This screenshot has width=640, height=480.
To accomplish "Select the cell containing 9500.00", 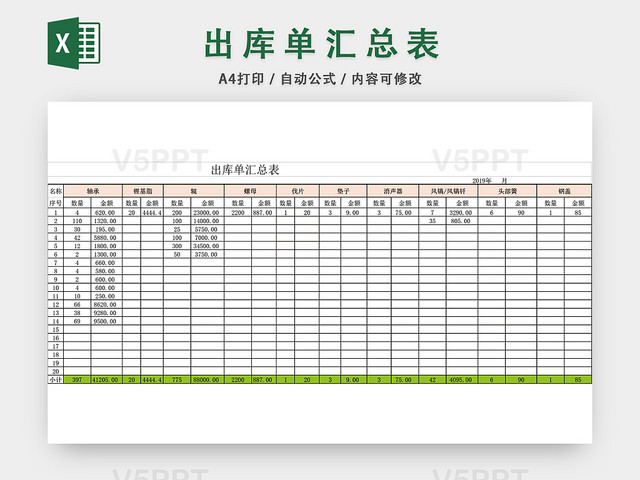I will pos(107,321).
